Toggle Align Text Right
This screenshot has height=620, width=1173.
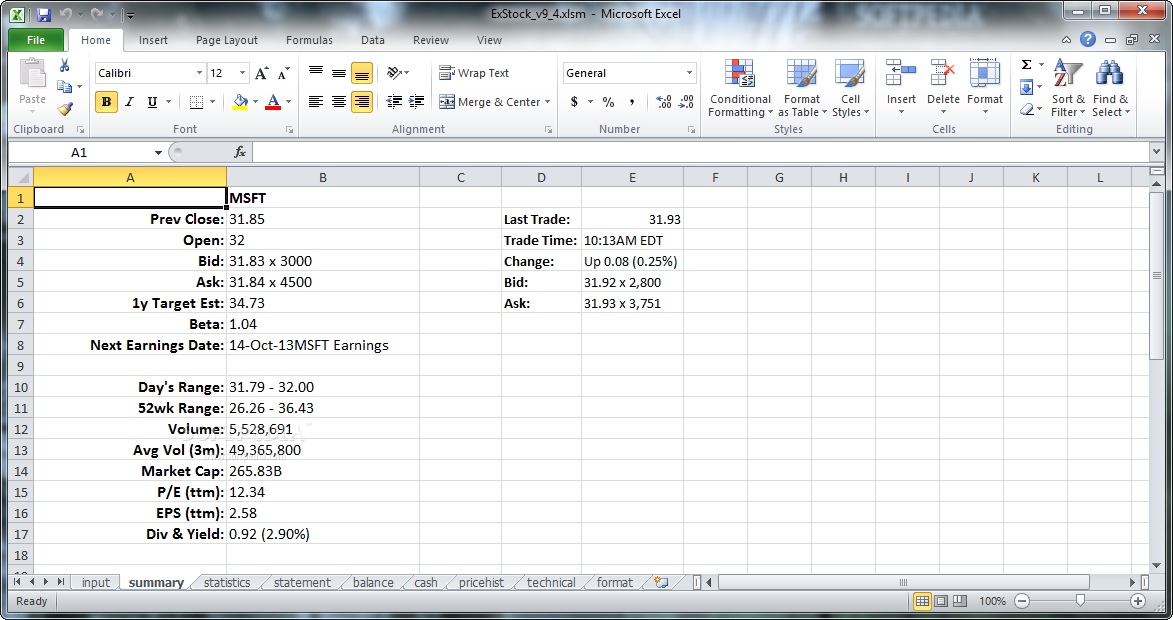[362, 102]
